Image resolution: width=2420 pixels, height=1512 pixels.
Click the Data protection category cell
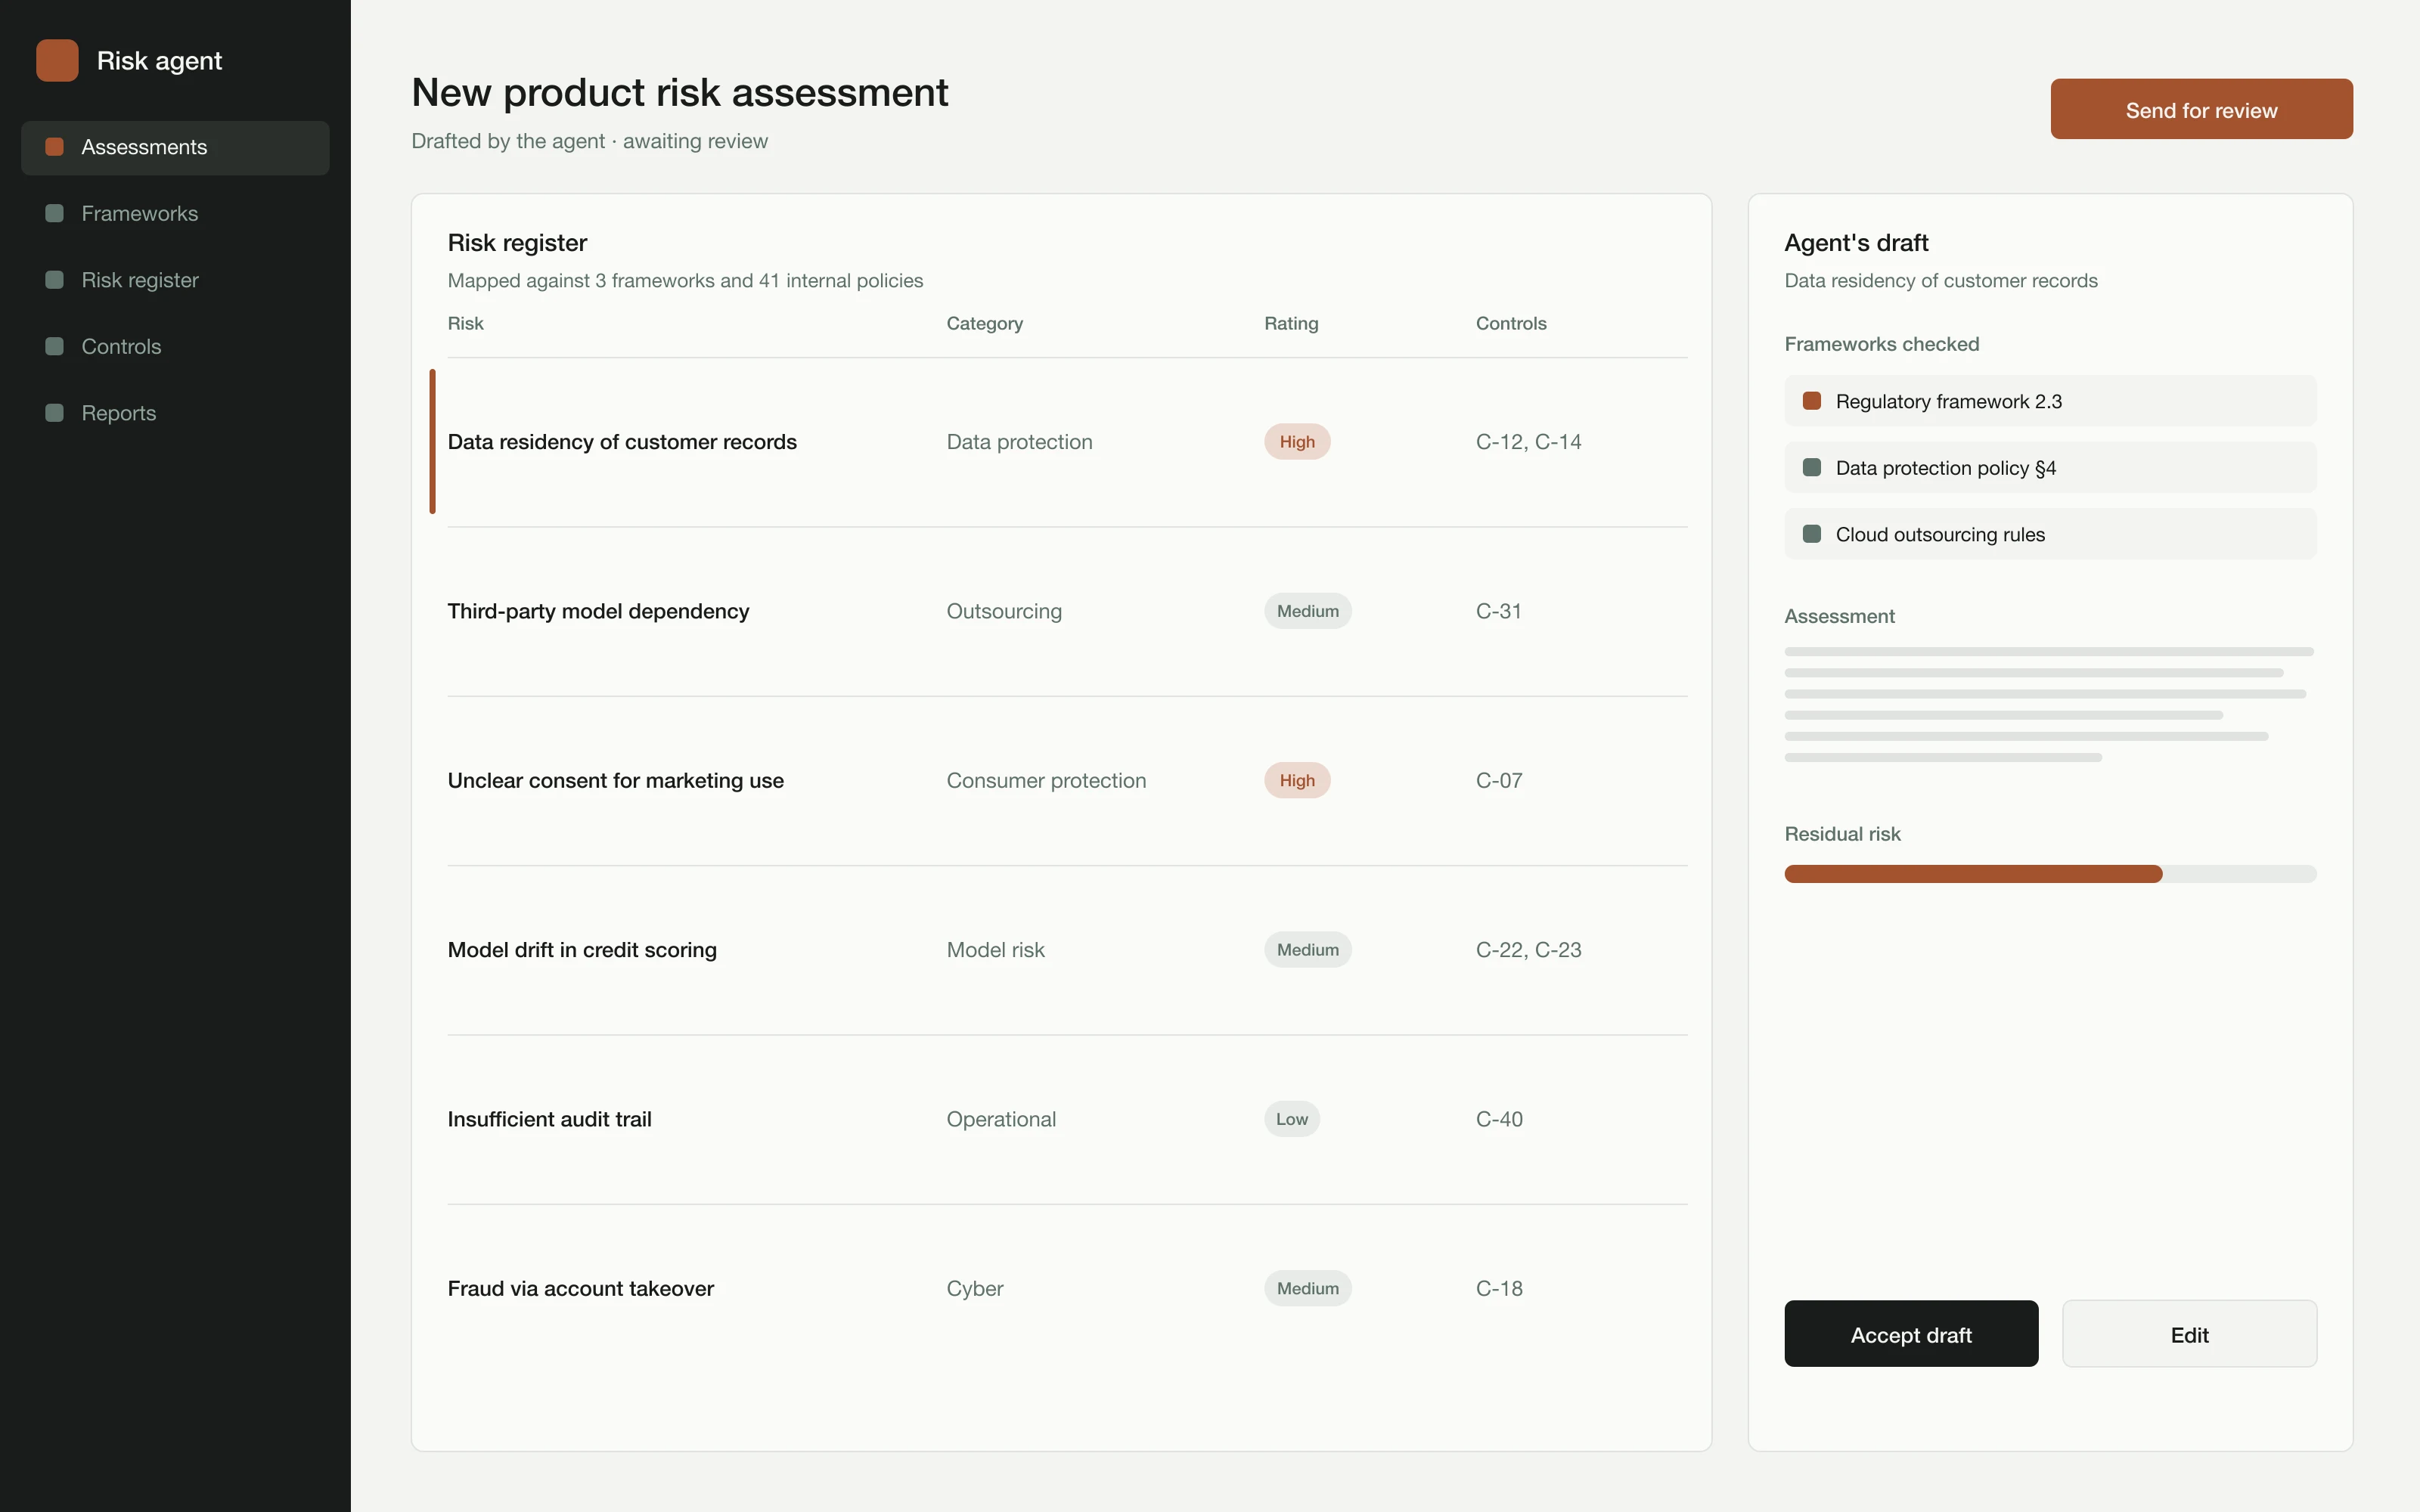point(1019,442)
